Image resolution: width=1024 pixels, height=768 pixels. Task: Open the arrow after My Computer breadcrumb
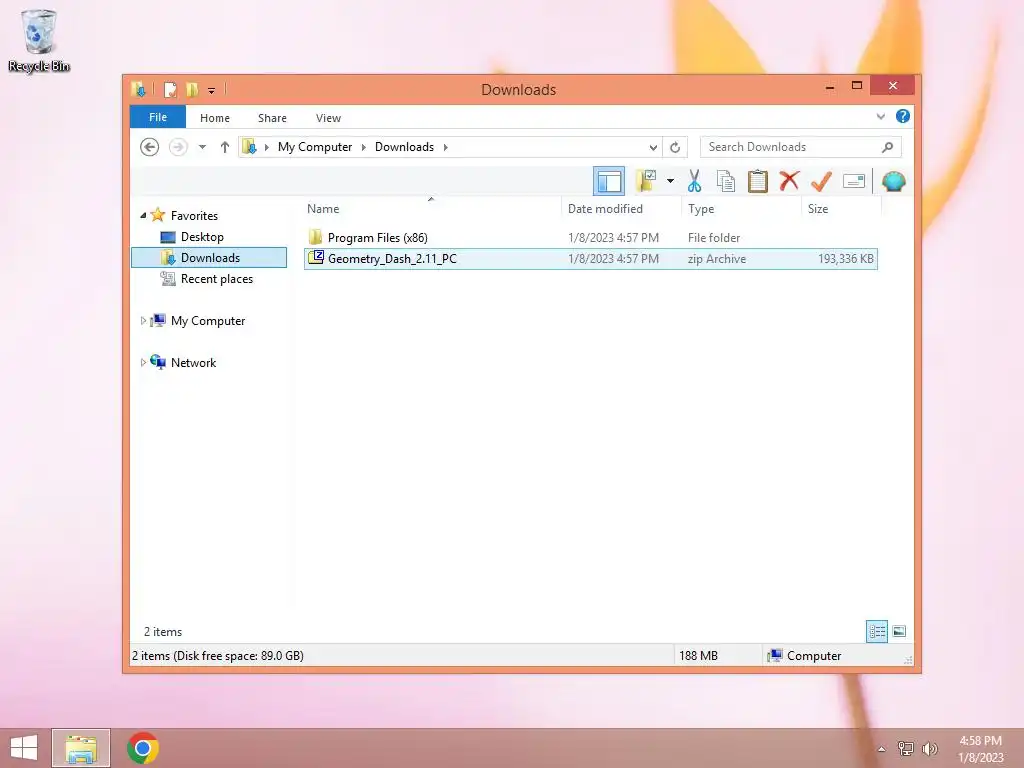click(364, 147)
